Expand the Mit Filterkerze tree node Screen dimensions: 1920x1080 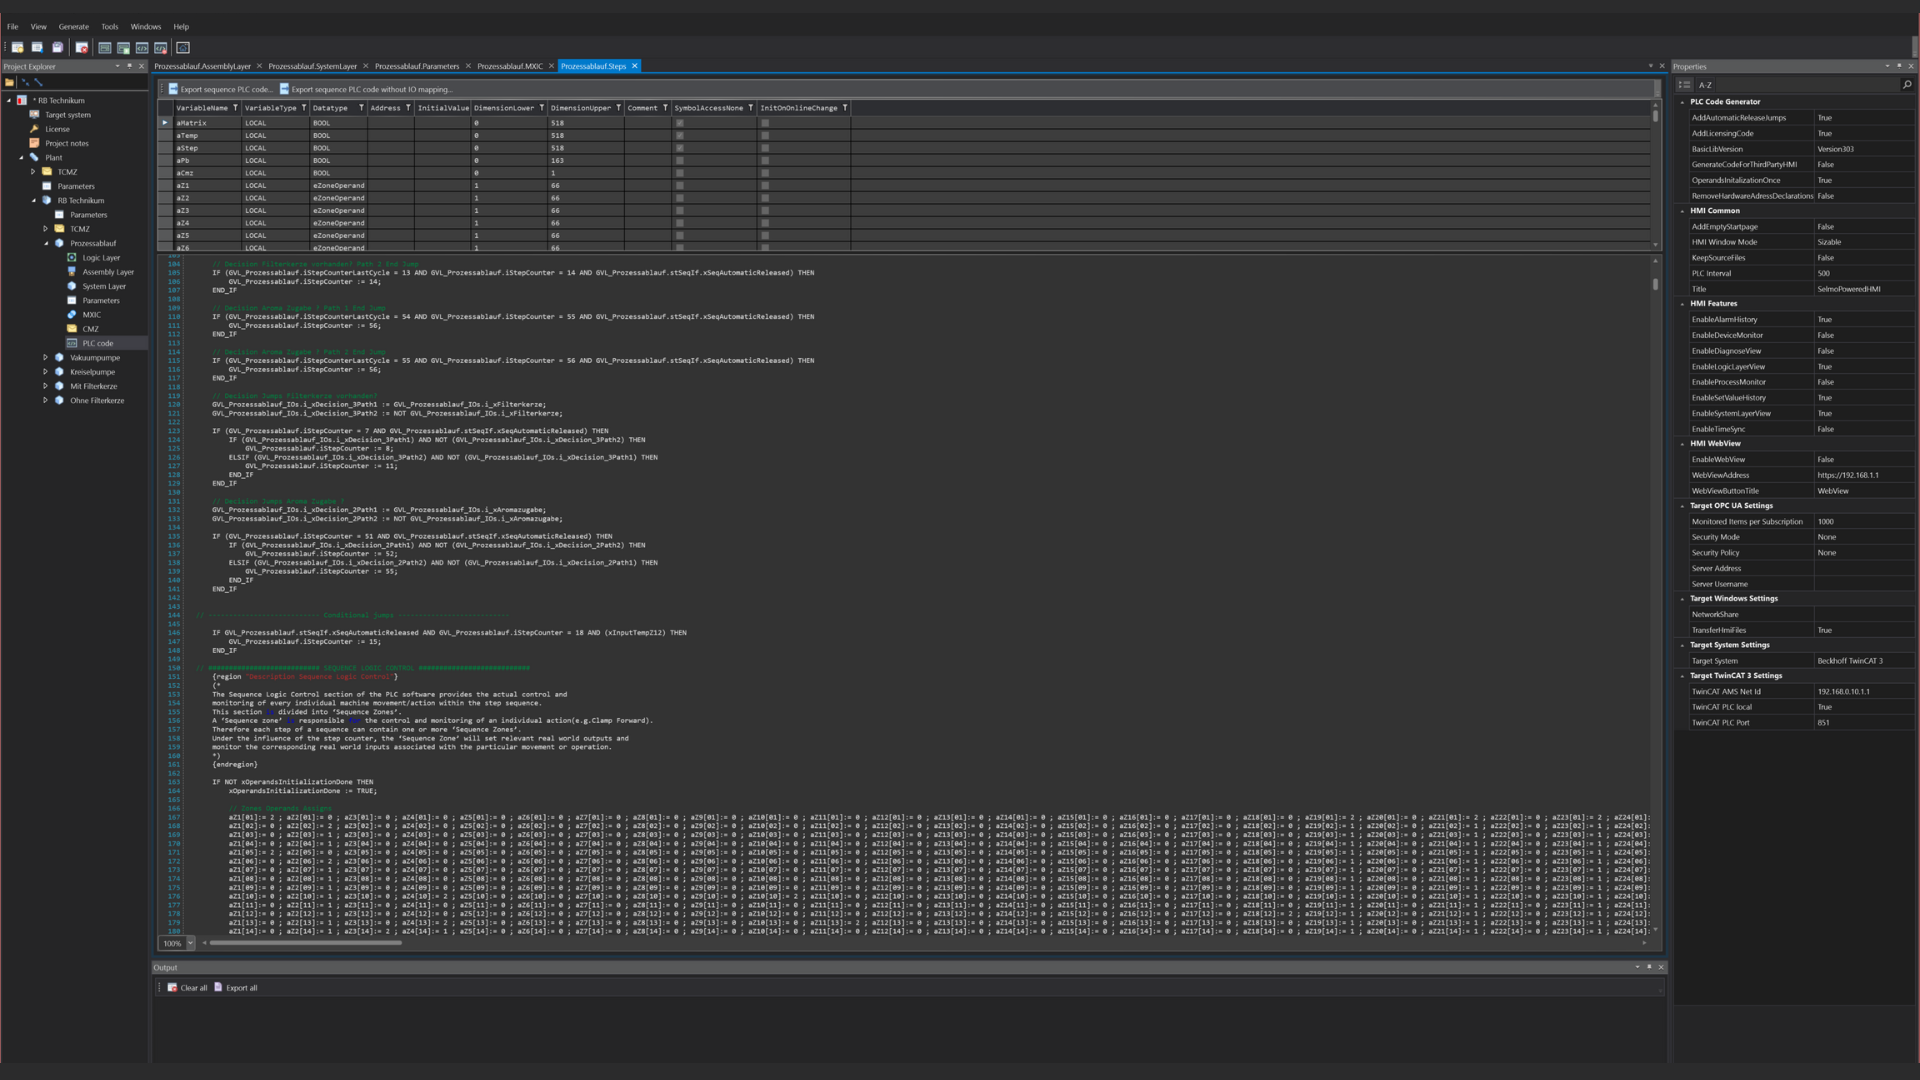46,386
